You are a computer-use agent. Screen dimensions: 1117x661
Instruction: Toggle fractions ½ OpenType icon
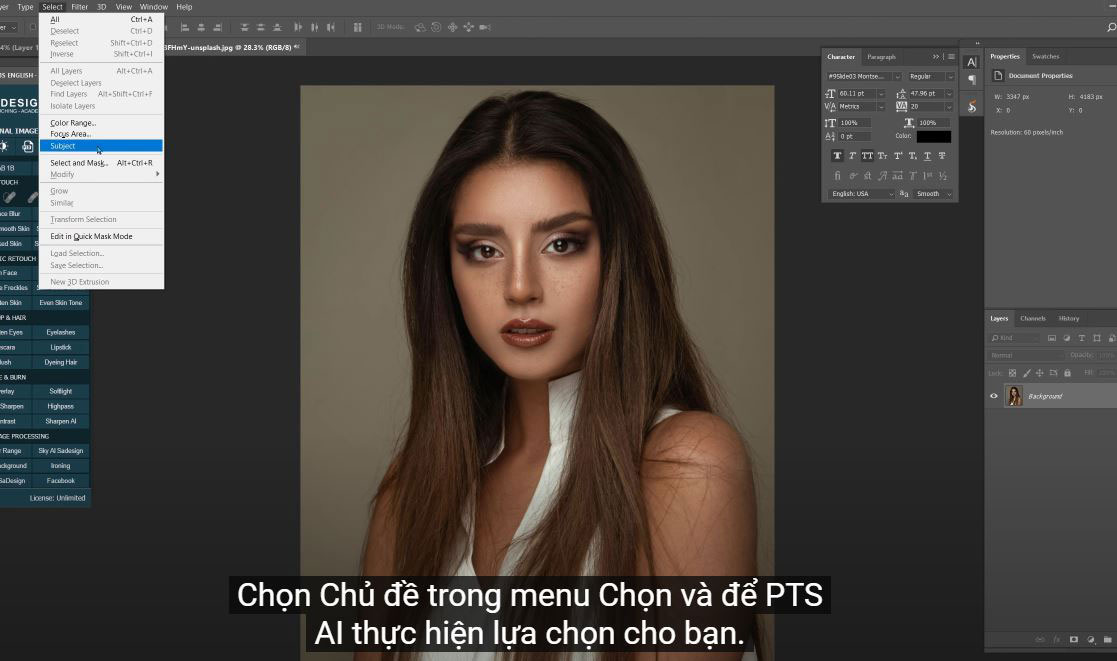(x=942, y=176)
